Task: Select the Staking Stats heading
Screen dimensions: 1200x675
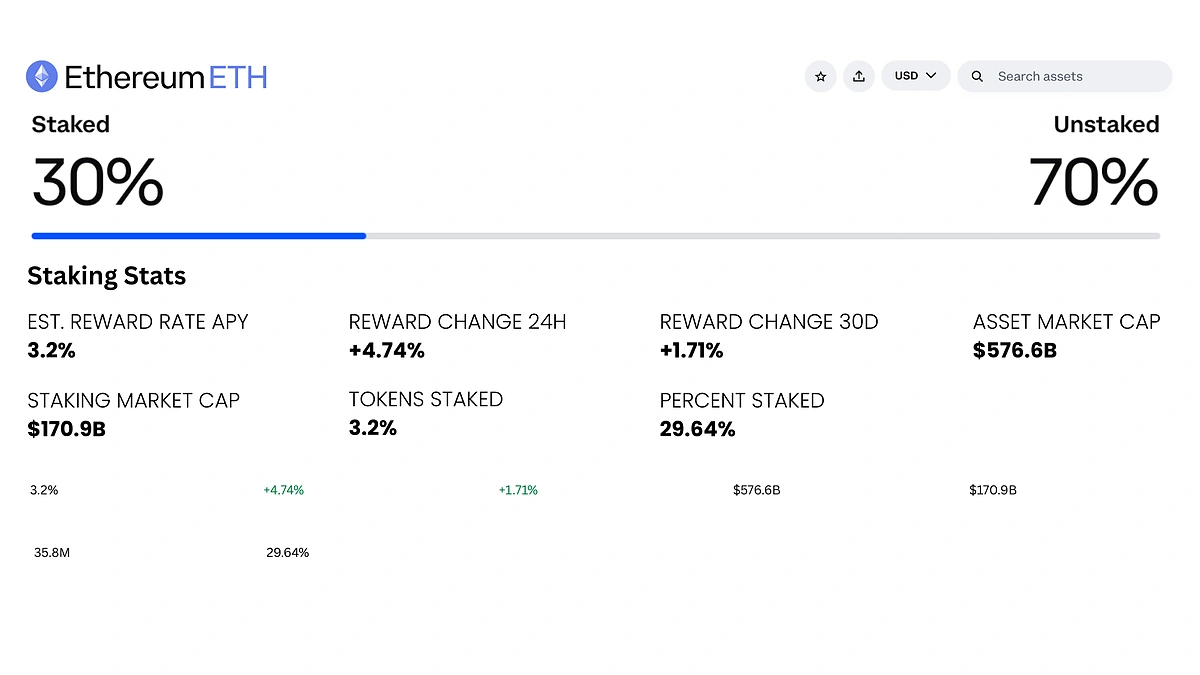Action: 107,276
